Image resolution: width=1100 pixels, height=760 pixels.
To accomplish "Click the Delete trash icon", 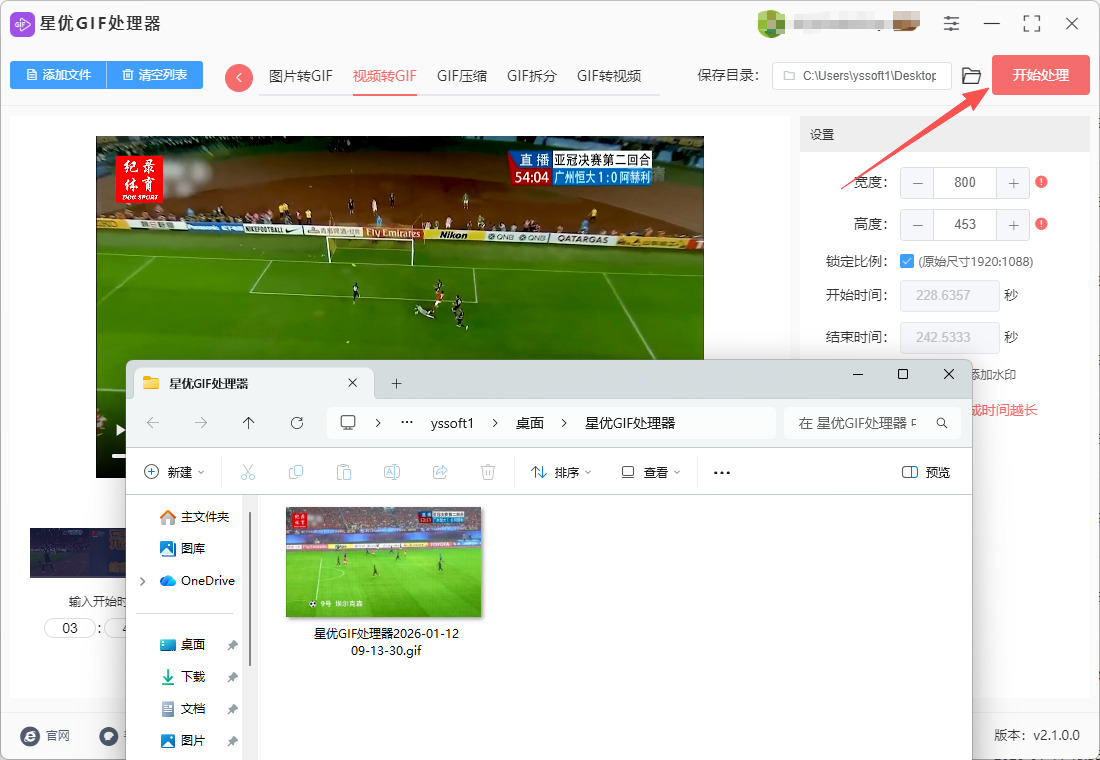I will (x=488, y=472).
